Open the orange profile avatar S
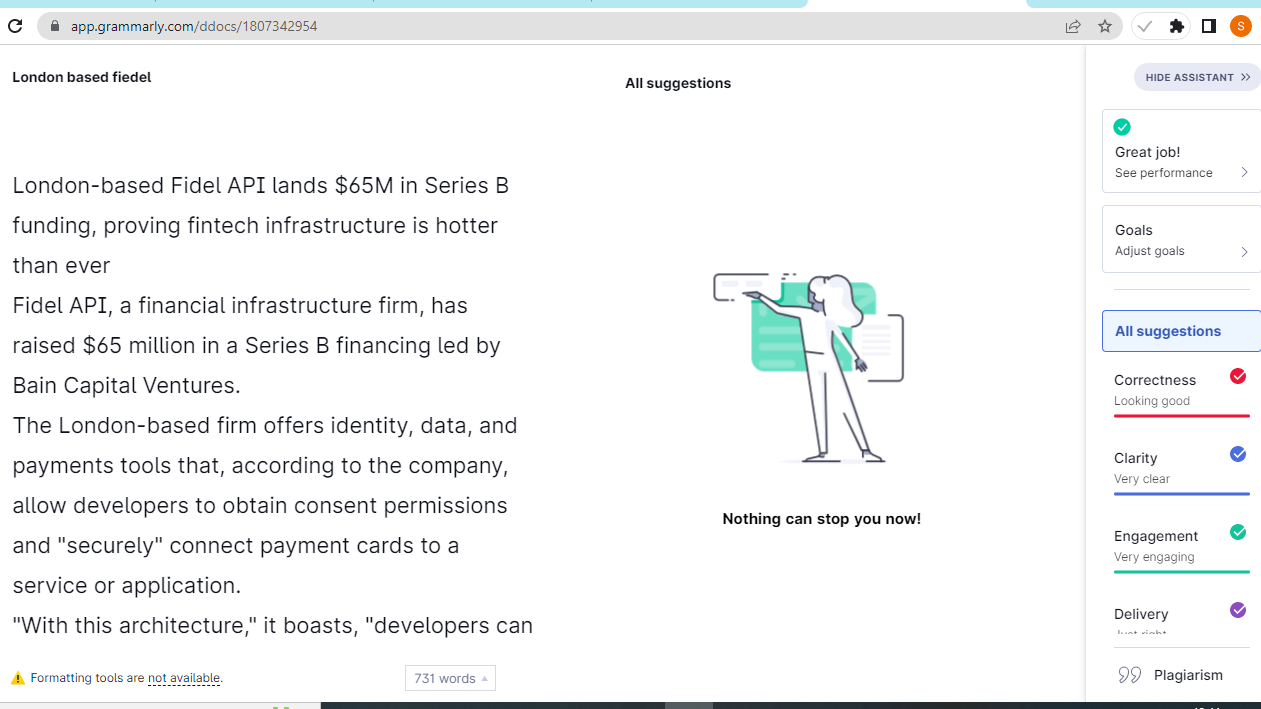Viewport: 1261px width, 709px height. click(x=1240, y=26)
